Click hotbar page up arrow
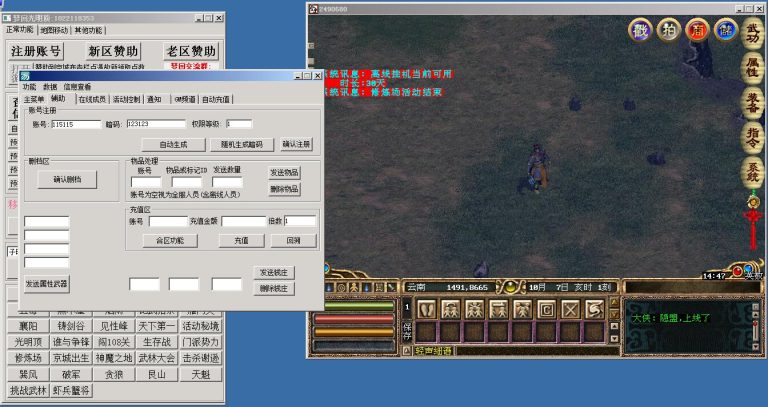The image size is (768, 407). pos(614,302)
